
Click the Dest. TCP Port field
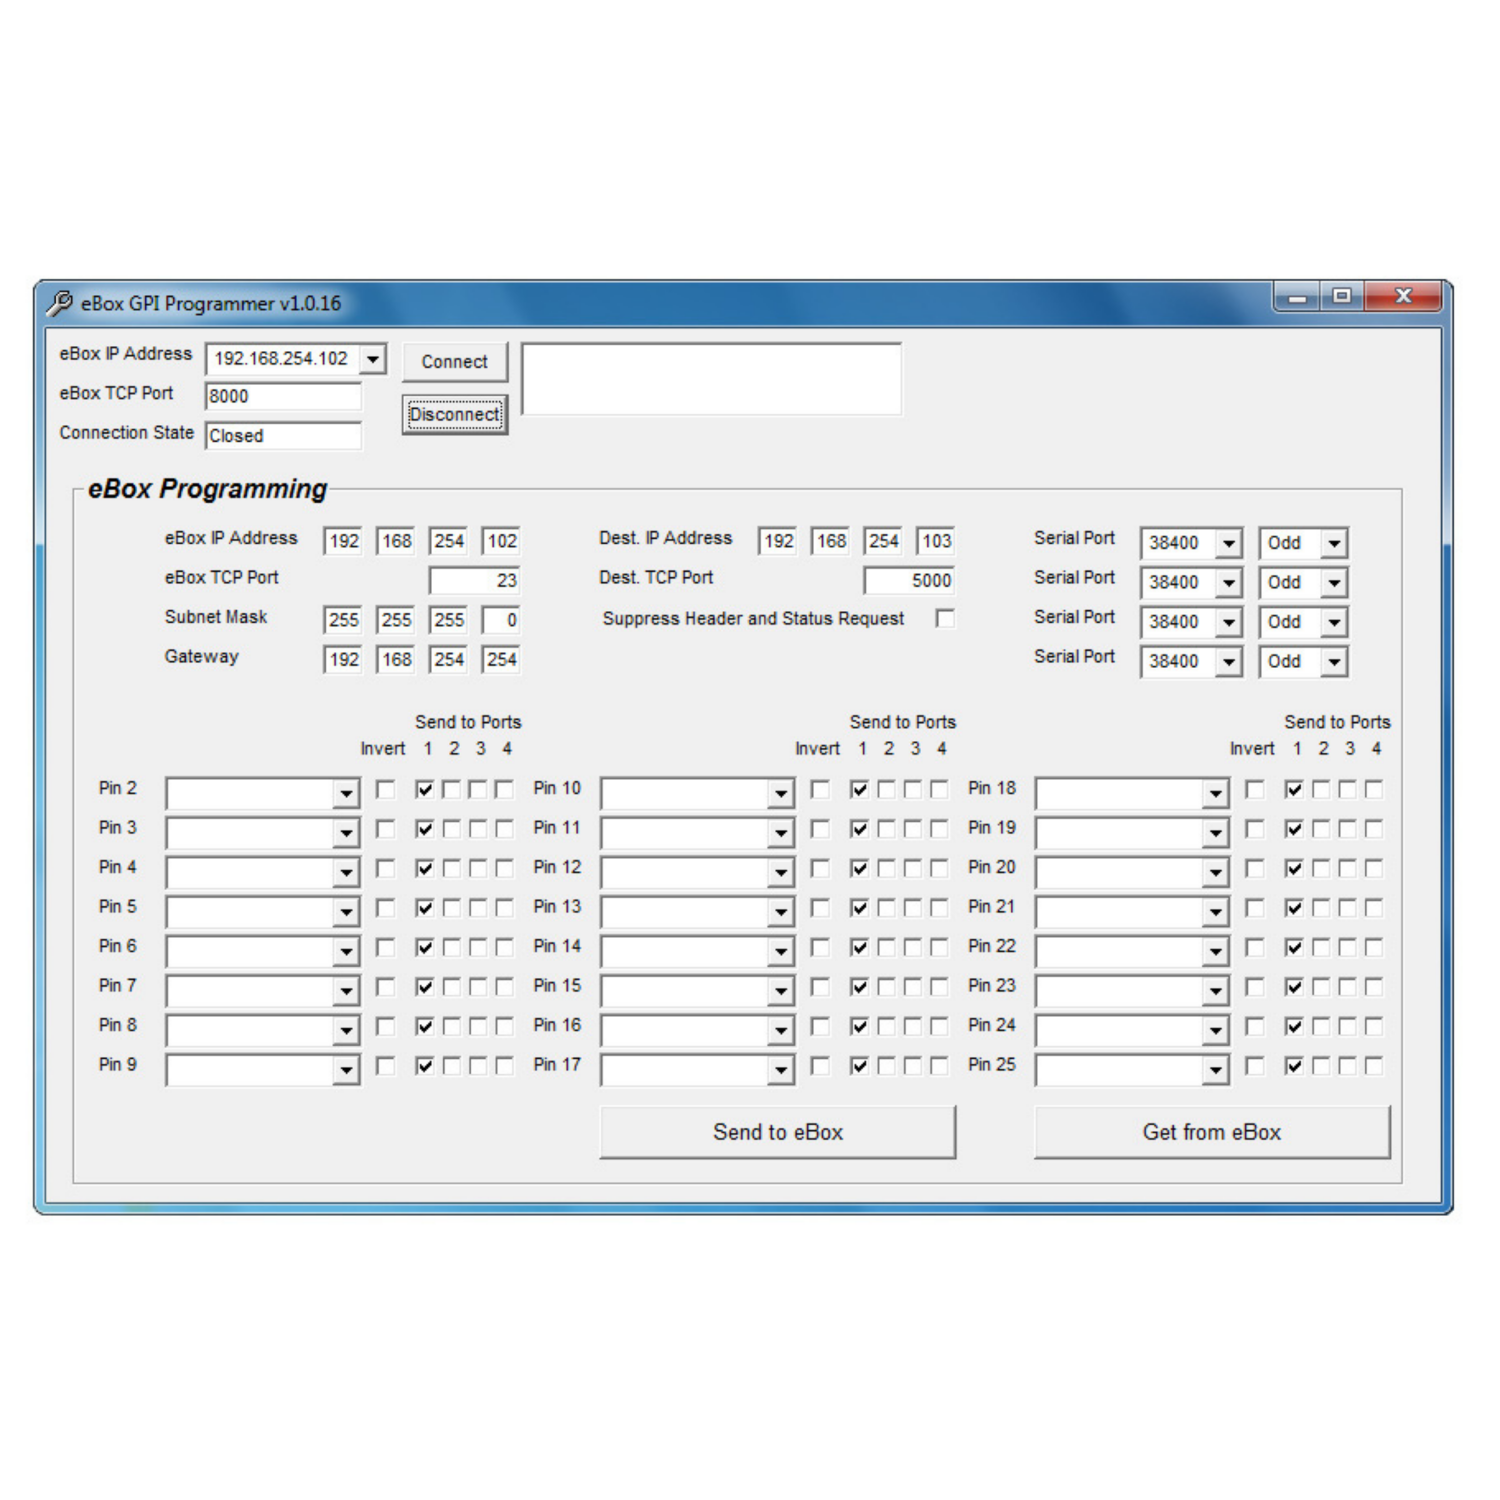point(909,581)
